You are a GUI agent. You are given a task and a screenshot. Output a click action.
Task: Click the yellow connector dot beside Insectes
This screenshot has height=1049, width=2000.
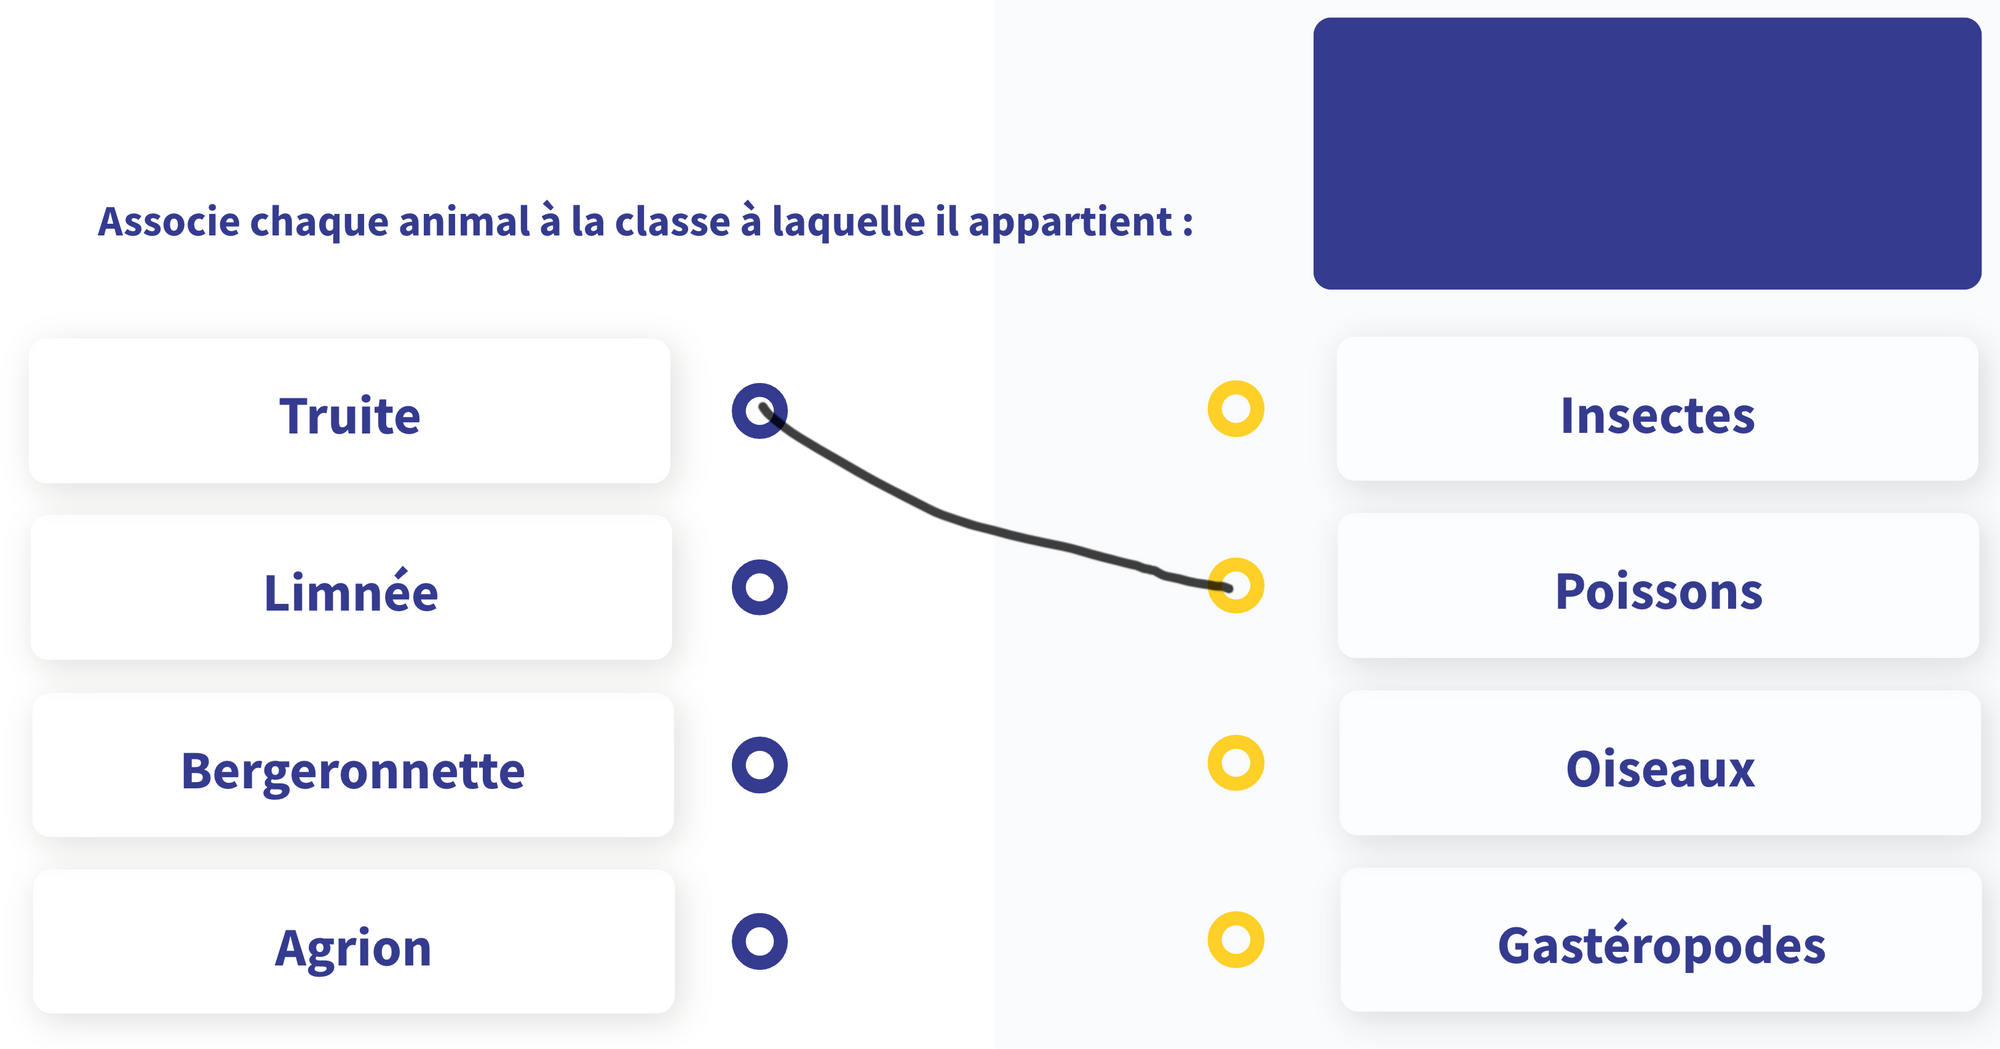(1236, 409)
